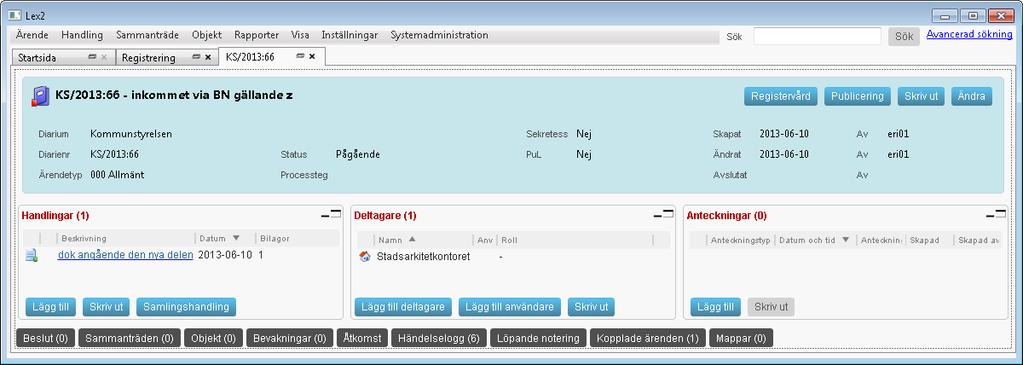Click the house icon beside Stadsarkitetkontoret
The width and height of the screenshot is (1023, 365).
[x=365, y=257]
